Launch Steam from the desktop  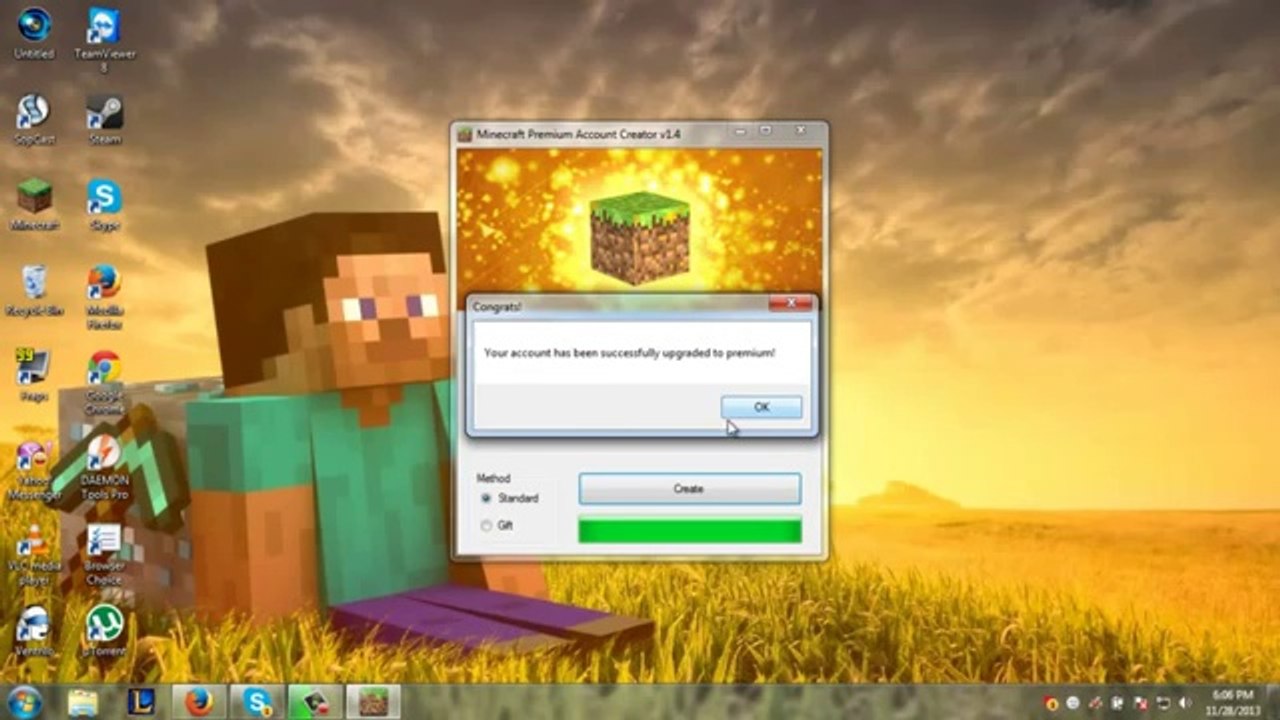104,119
